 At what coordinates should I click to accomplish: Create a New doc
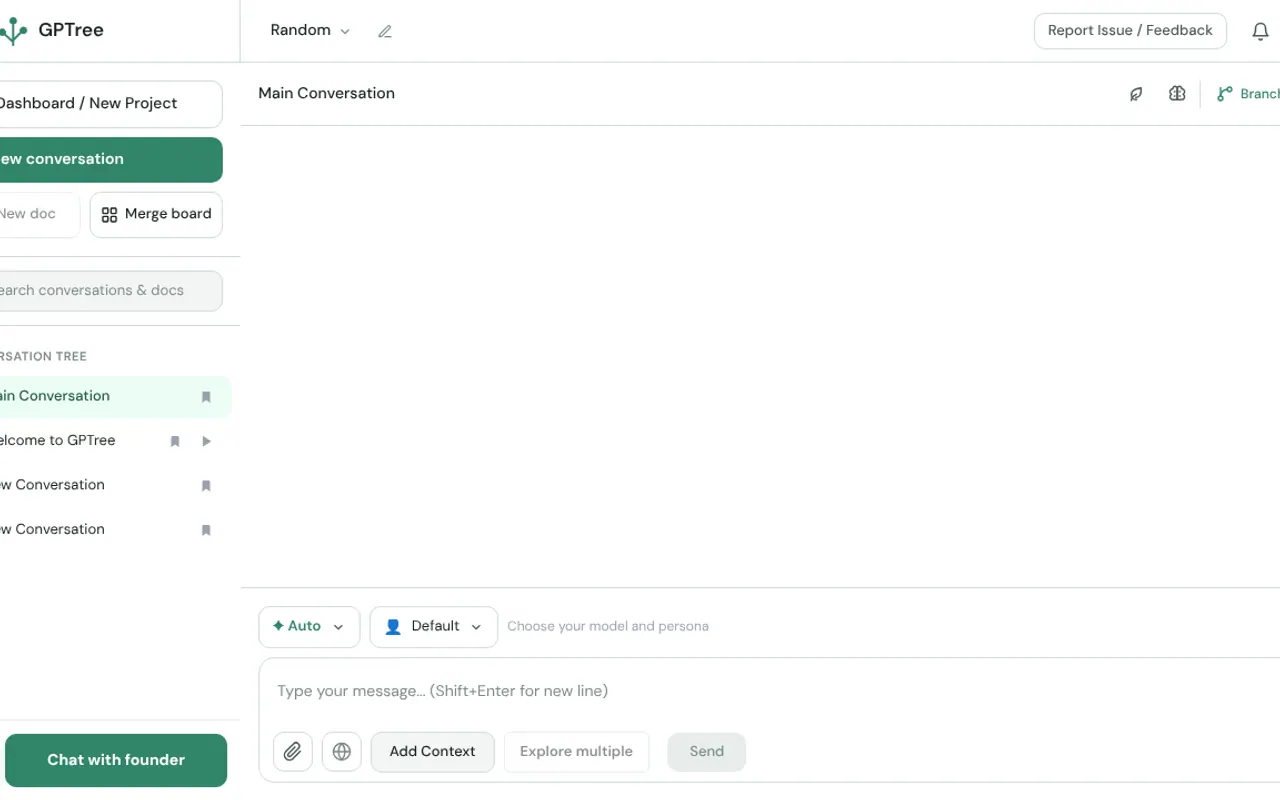39,215
